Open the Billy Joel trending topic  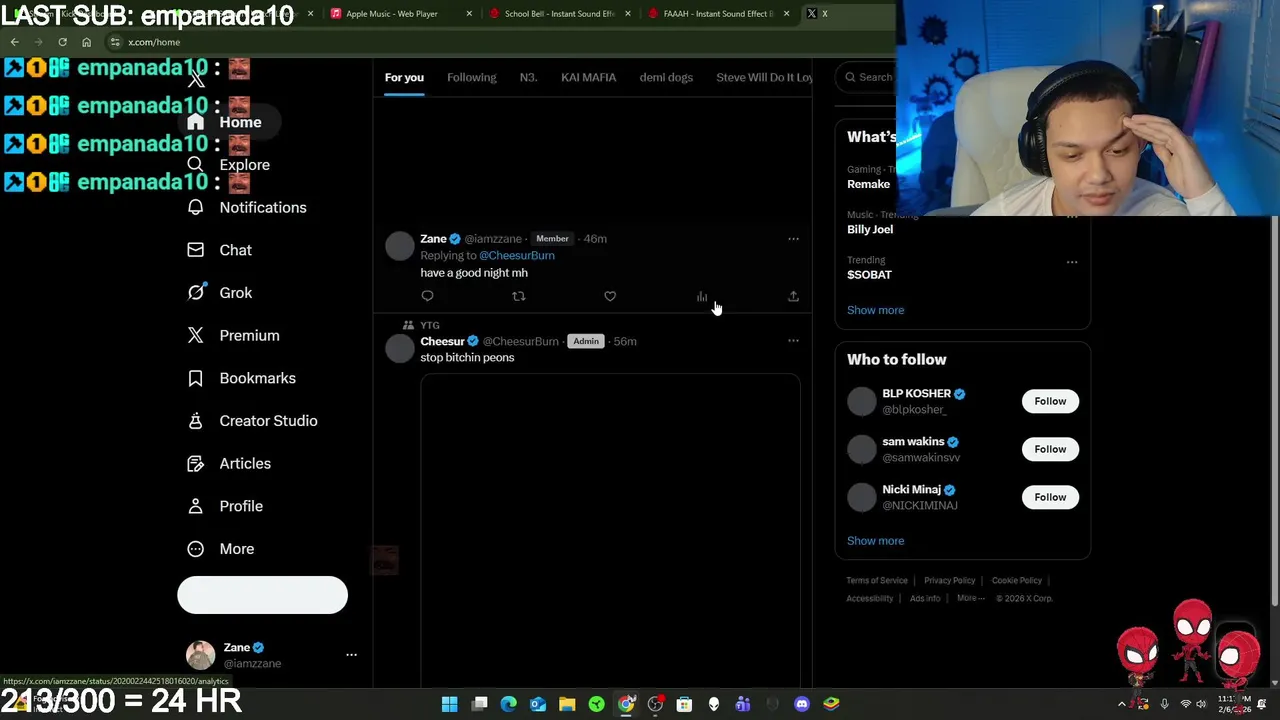point(870,229)
